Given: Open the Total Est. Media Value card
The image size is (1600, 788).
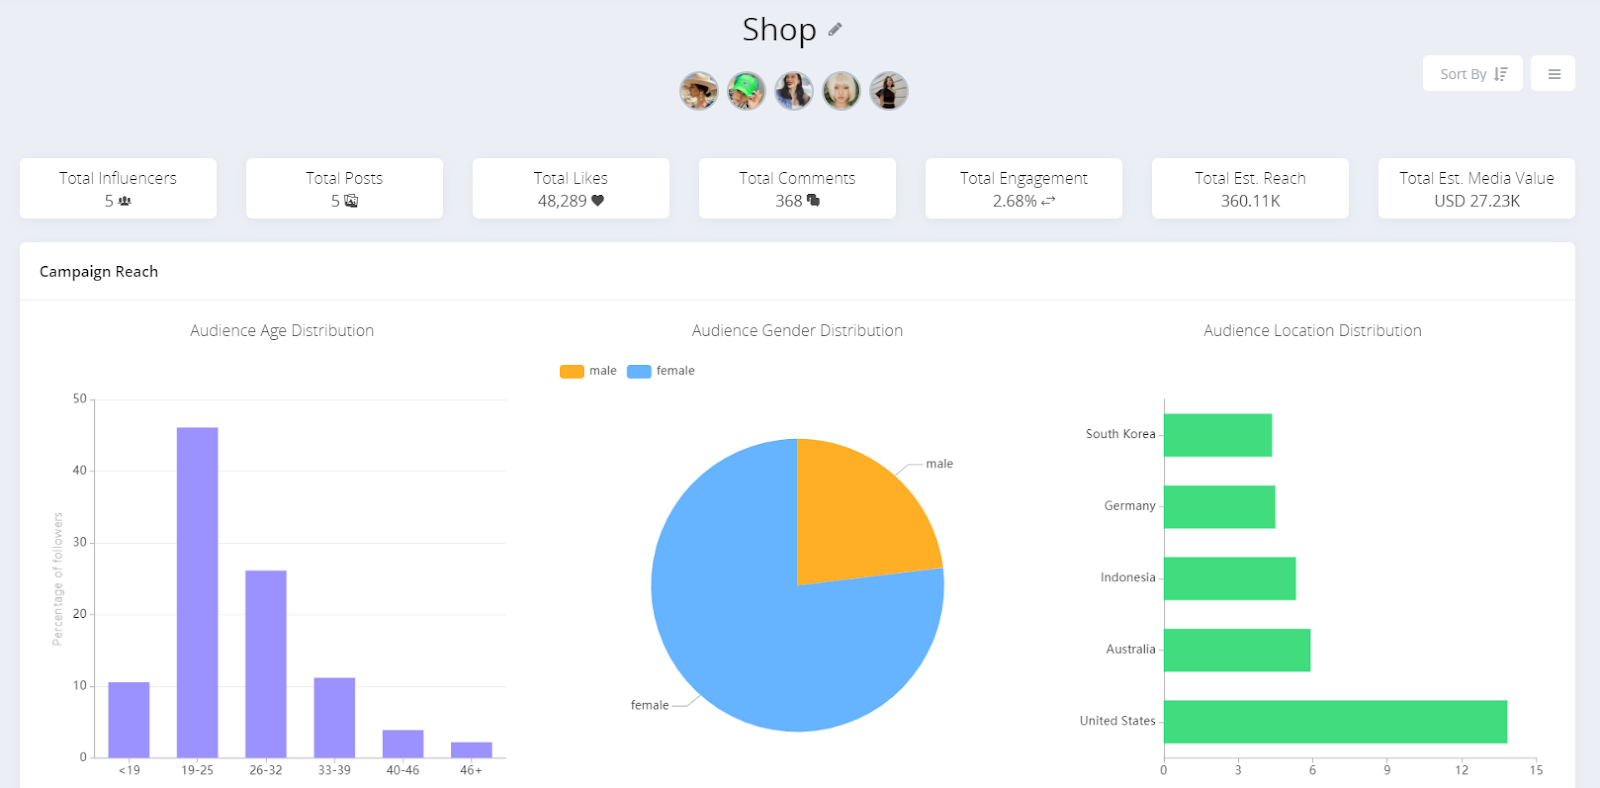Looking at the screenshot, I should click(x=1476, y=189).
